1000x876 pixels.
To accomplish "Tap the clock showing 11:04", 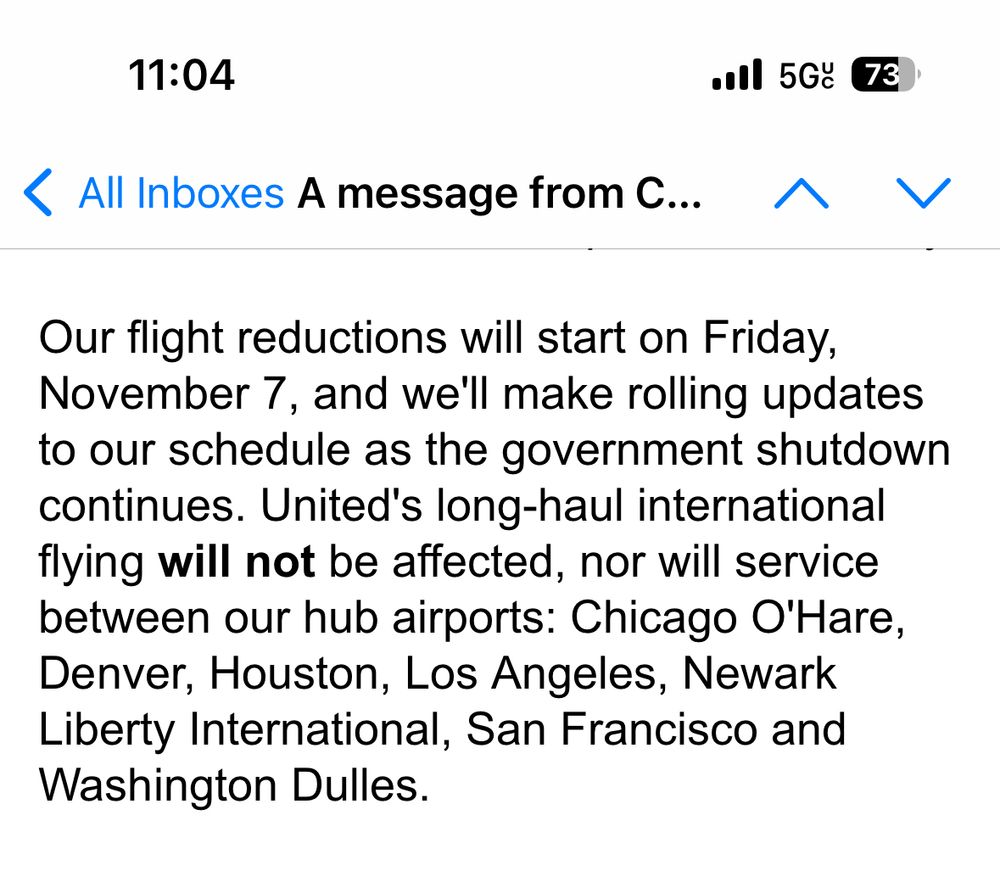I will click(182, 75).
